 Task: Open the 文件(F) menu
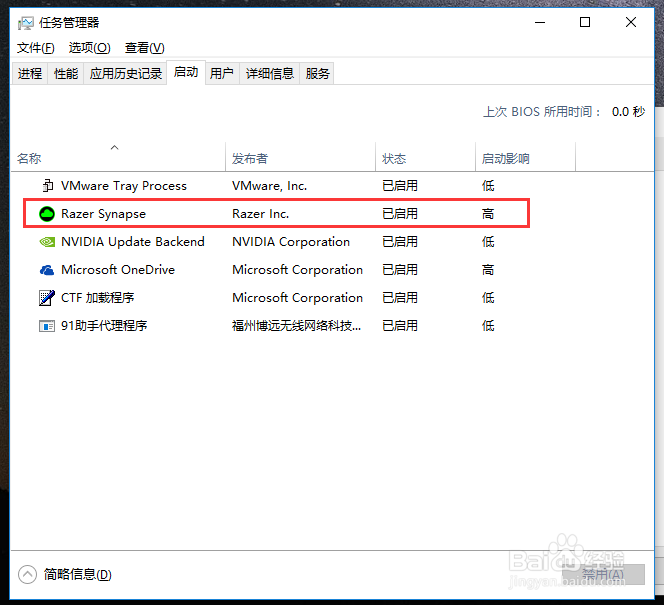pyautogui.click(x=36, y=48)
